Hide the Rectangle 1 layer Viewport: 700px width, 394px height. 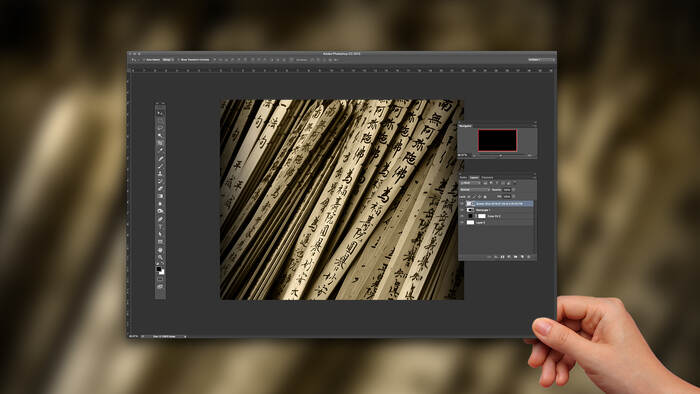point(462,210)
